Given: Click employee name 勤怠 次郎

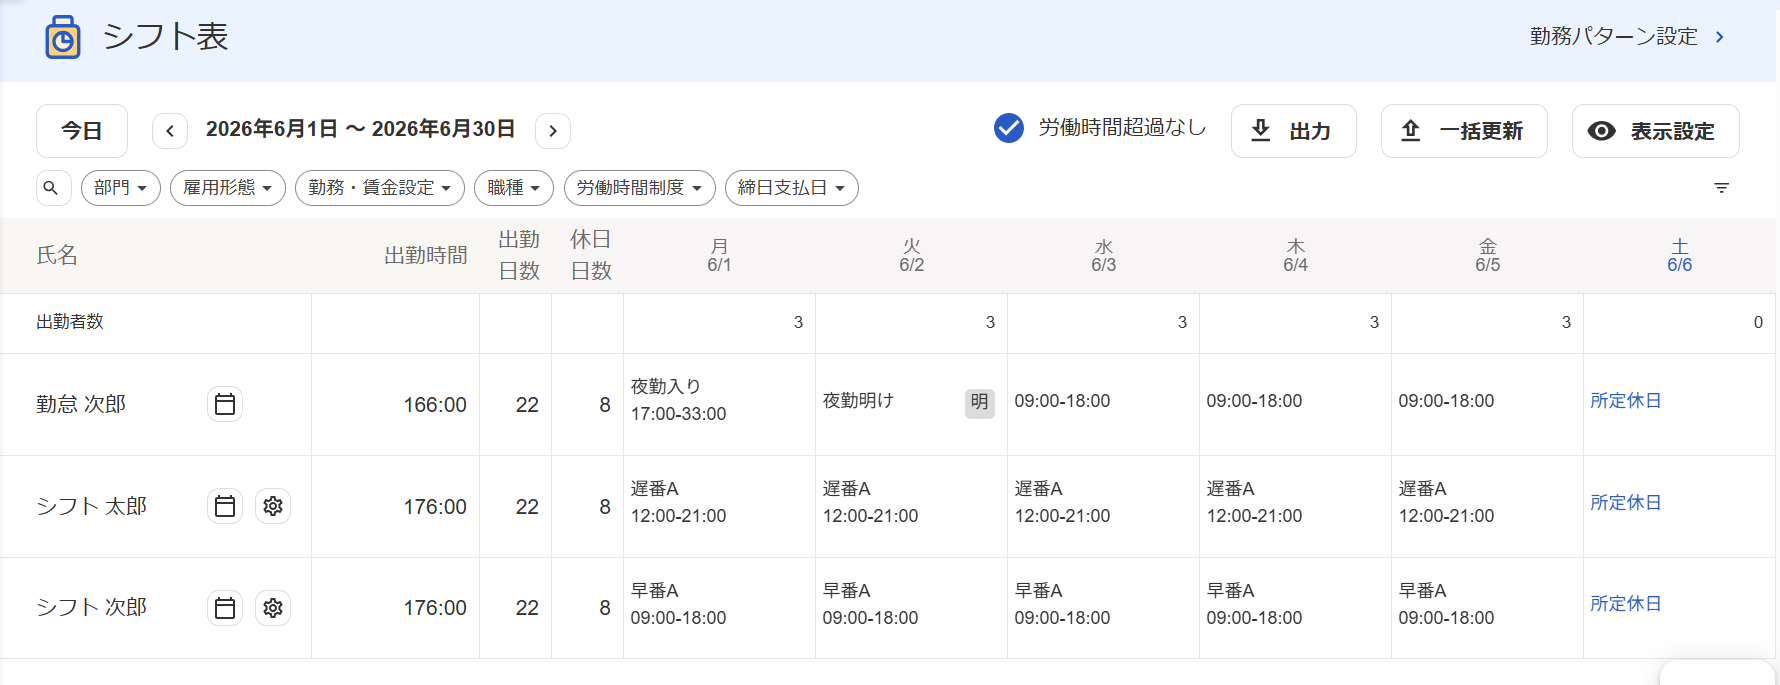Looking at the screenshot, I should click(81, 404).
